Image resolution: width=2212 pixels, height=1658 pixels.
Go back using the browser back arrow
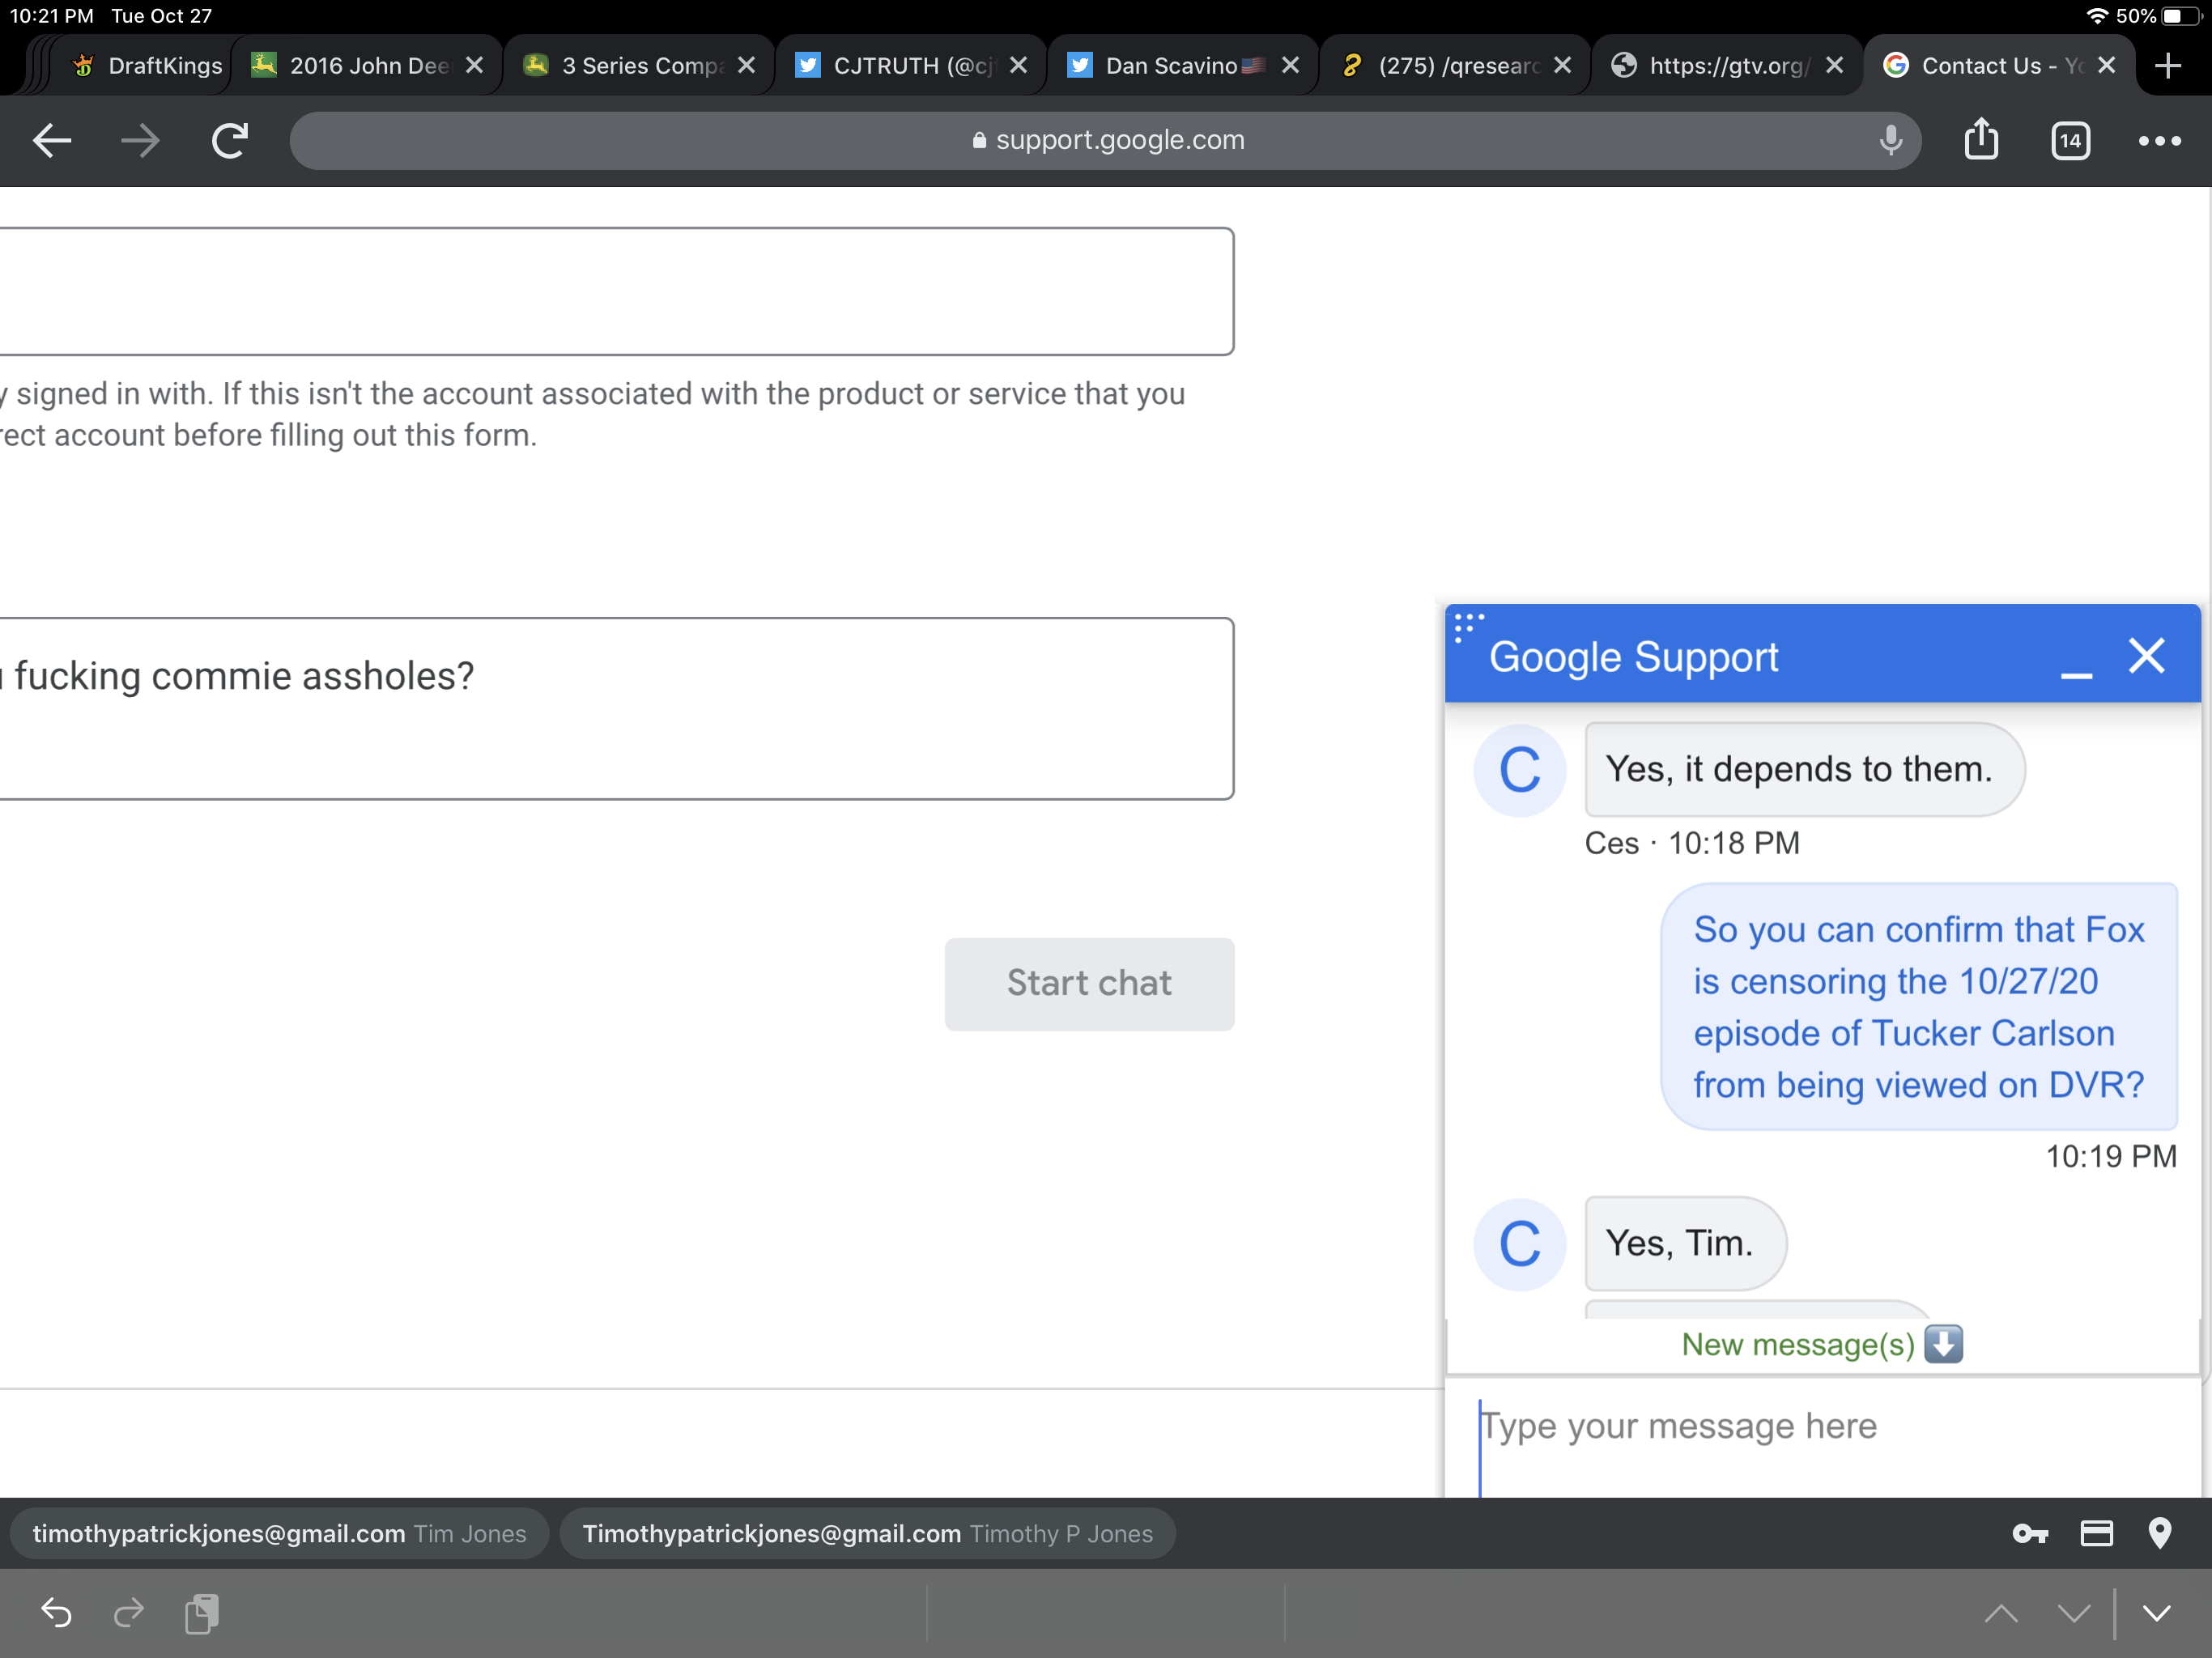(x=52, y=140)
